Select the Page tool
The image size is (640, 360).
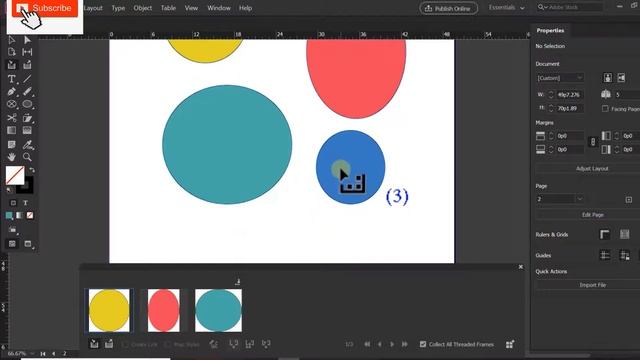click(x=11, y=52)
